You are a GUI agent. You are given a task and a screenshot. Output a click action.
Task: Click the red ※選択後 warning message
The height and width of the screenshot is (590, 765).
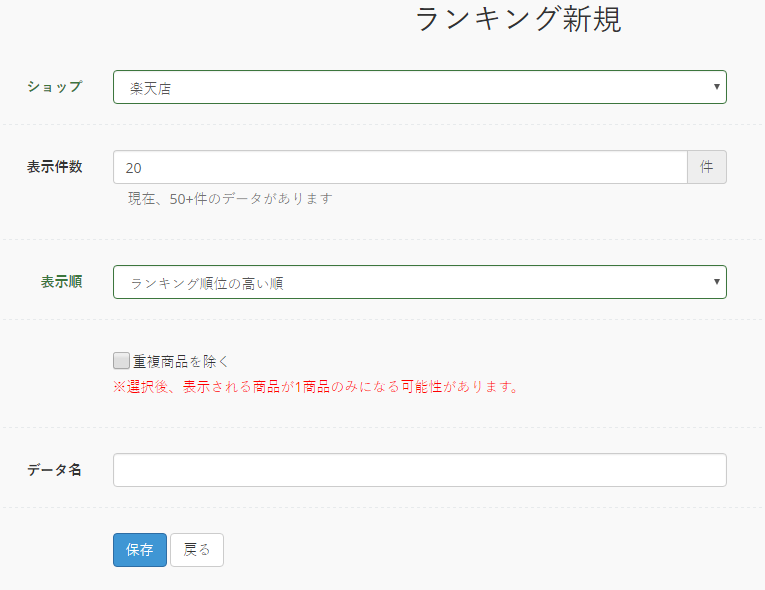[316, 387]
